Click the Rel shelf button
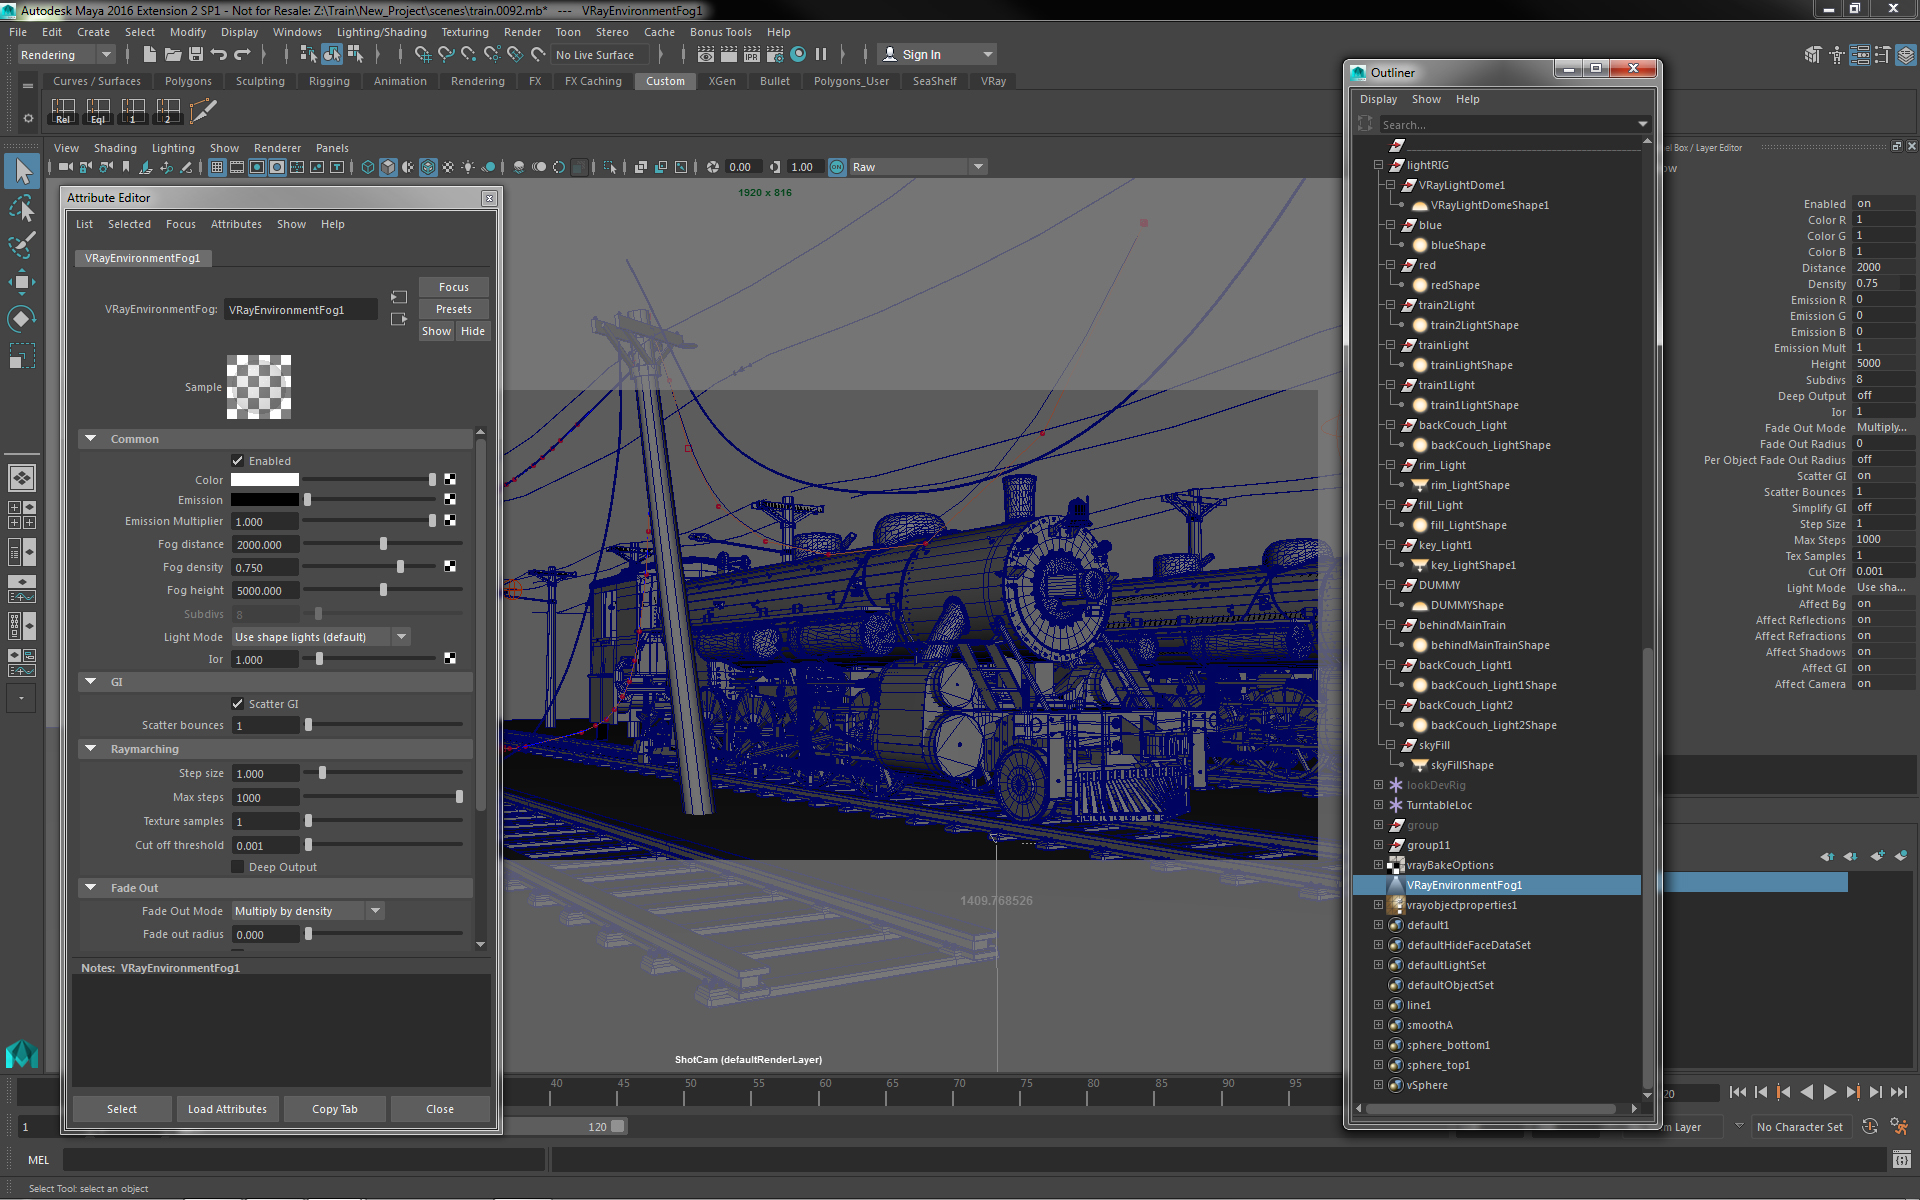The image size is (1920, 1200). tap(63, 111)
